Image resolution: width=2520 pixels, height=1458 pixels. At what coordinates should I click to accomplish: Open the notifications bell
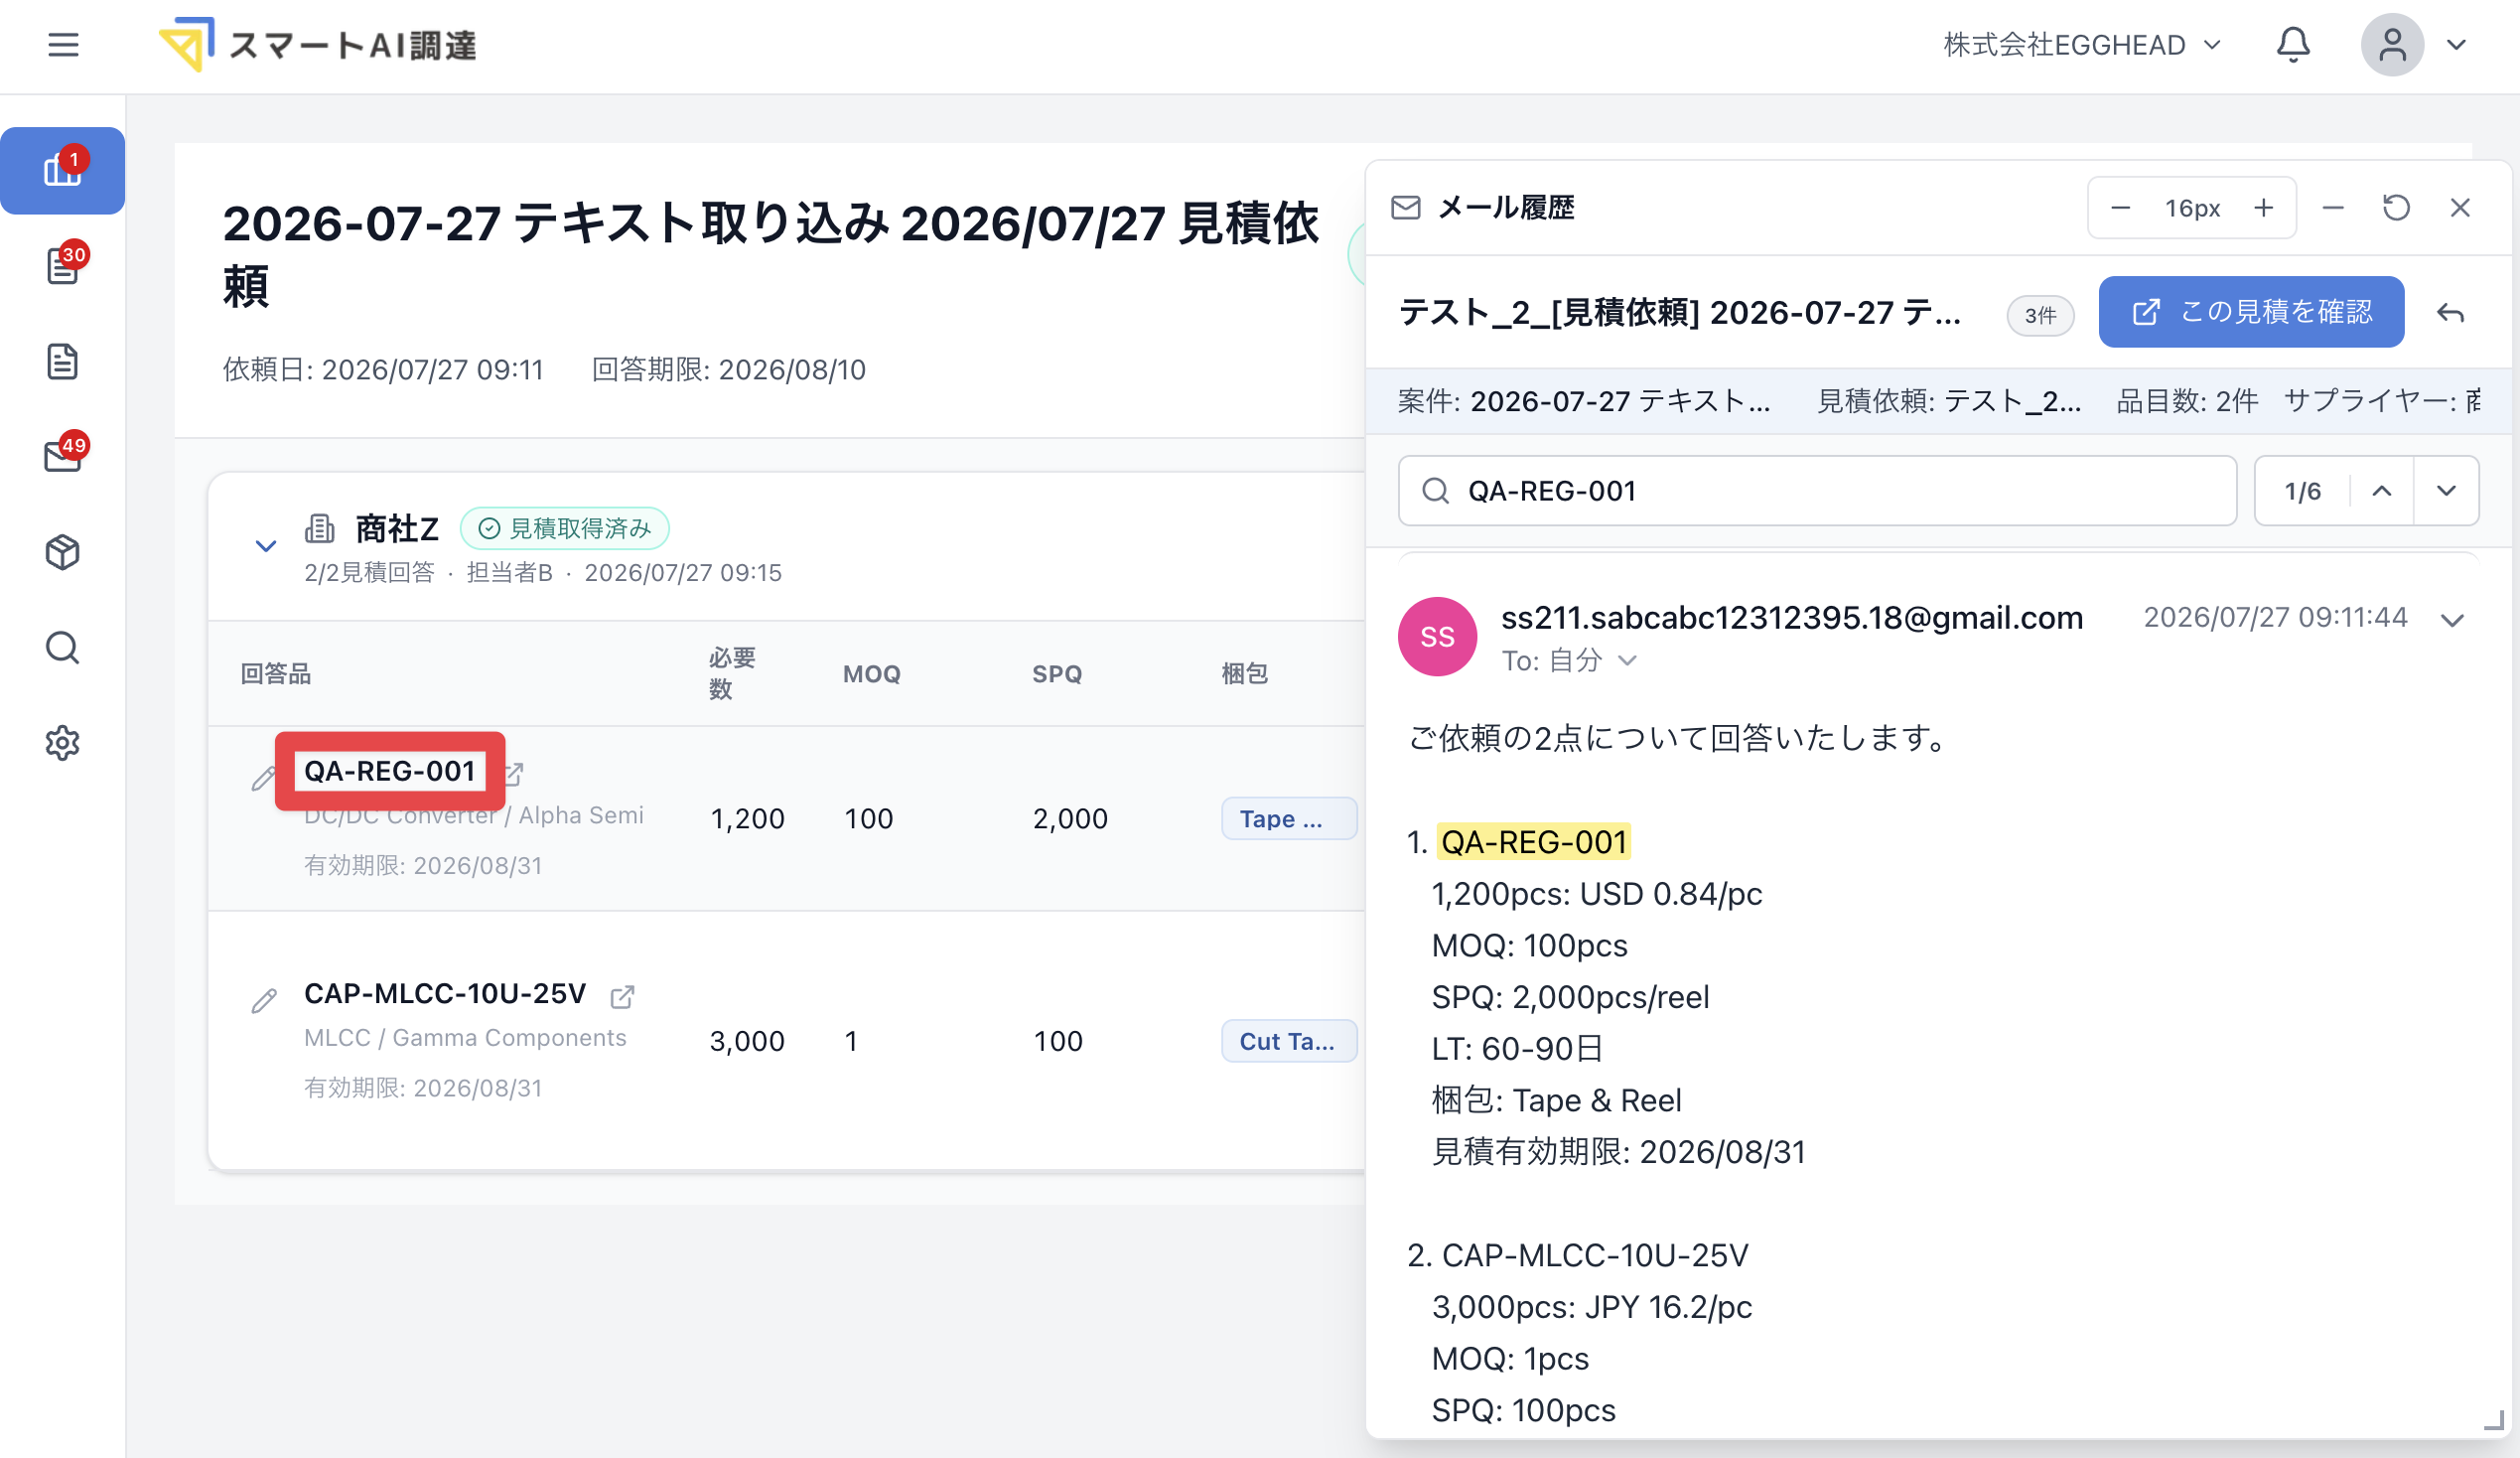point(2292,45)
